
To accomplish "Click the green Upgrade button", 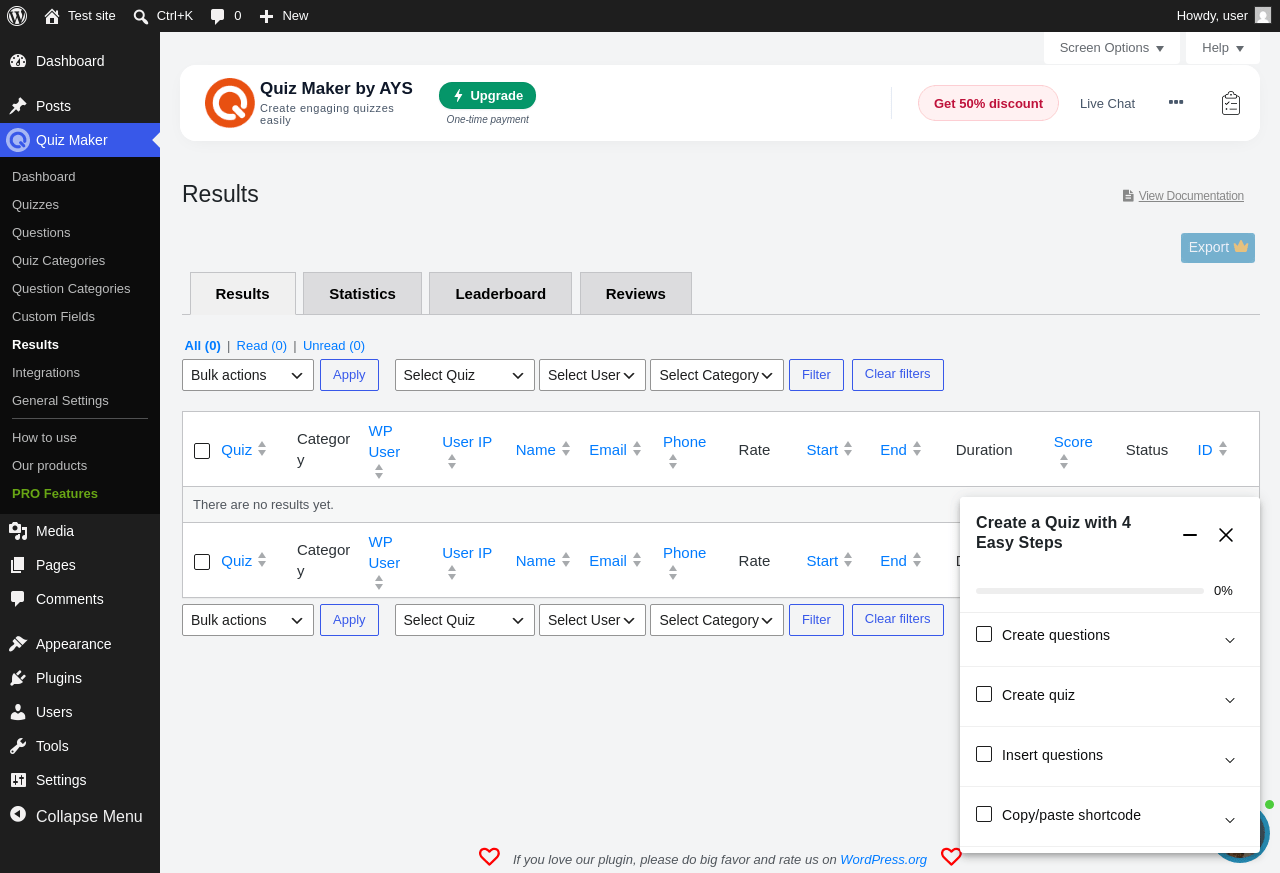I will click(487, 95).
